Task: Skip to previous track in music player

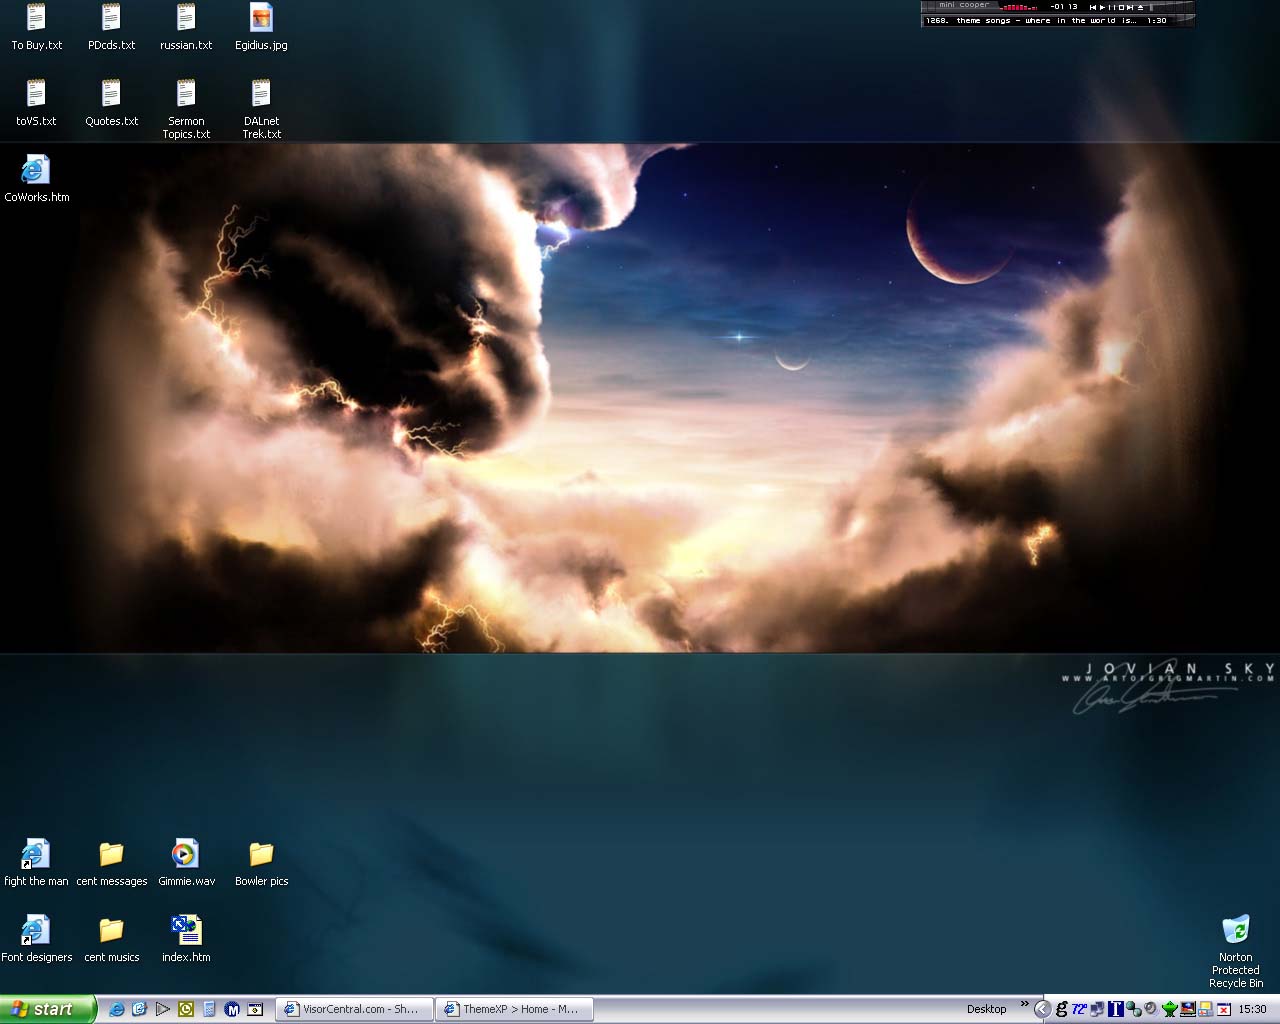Action: [1093, 7]
